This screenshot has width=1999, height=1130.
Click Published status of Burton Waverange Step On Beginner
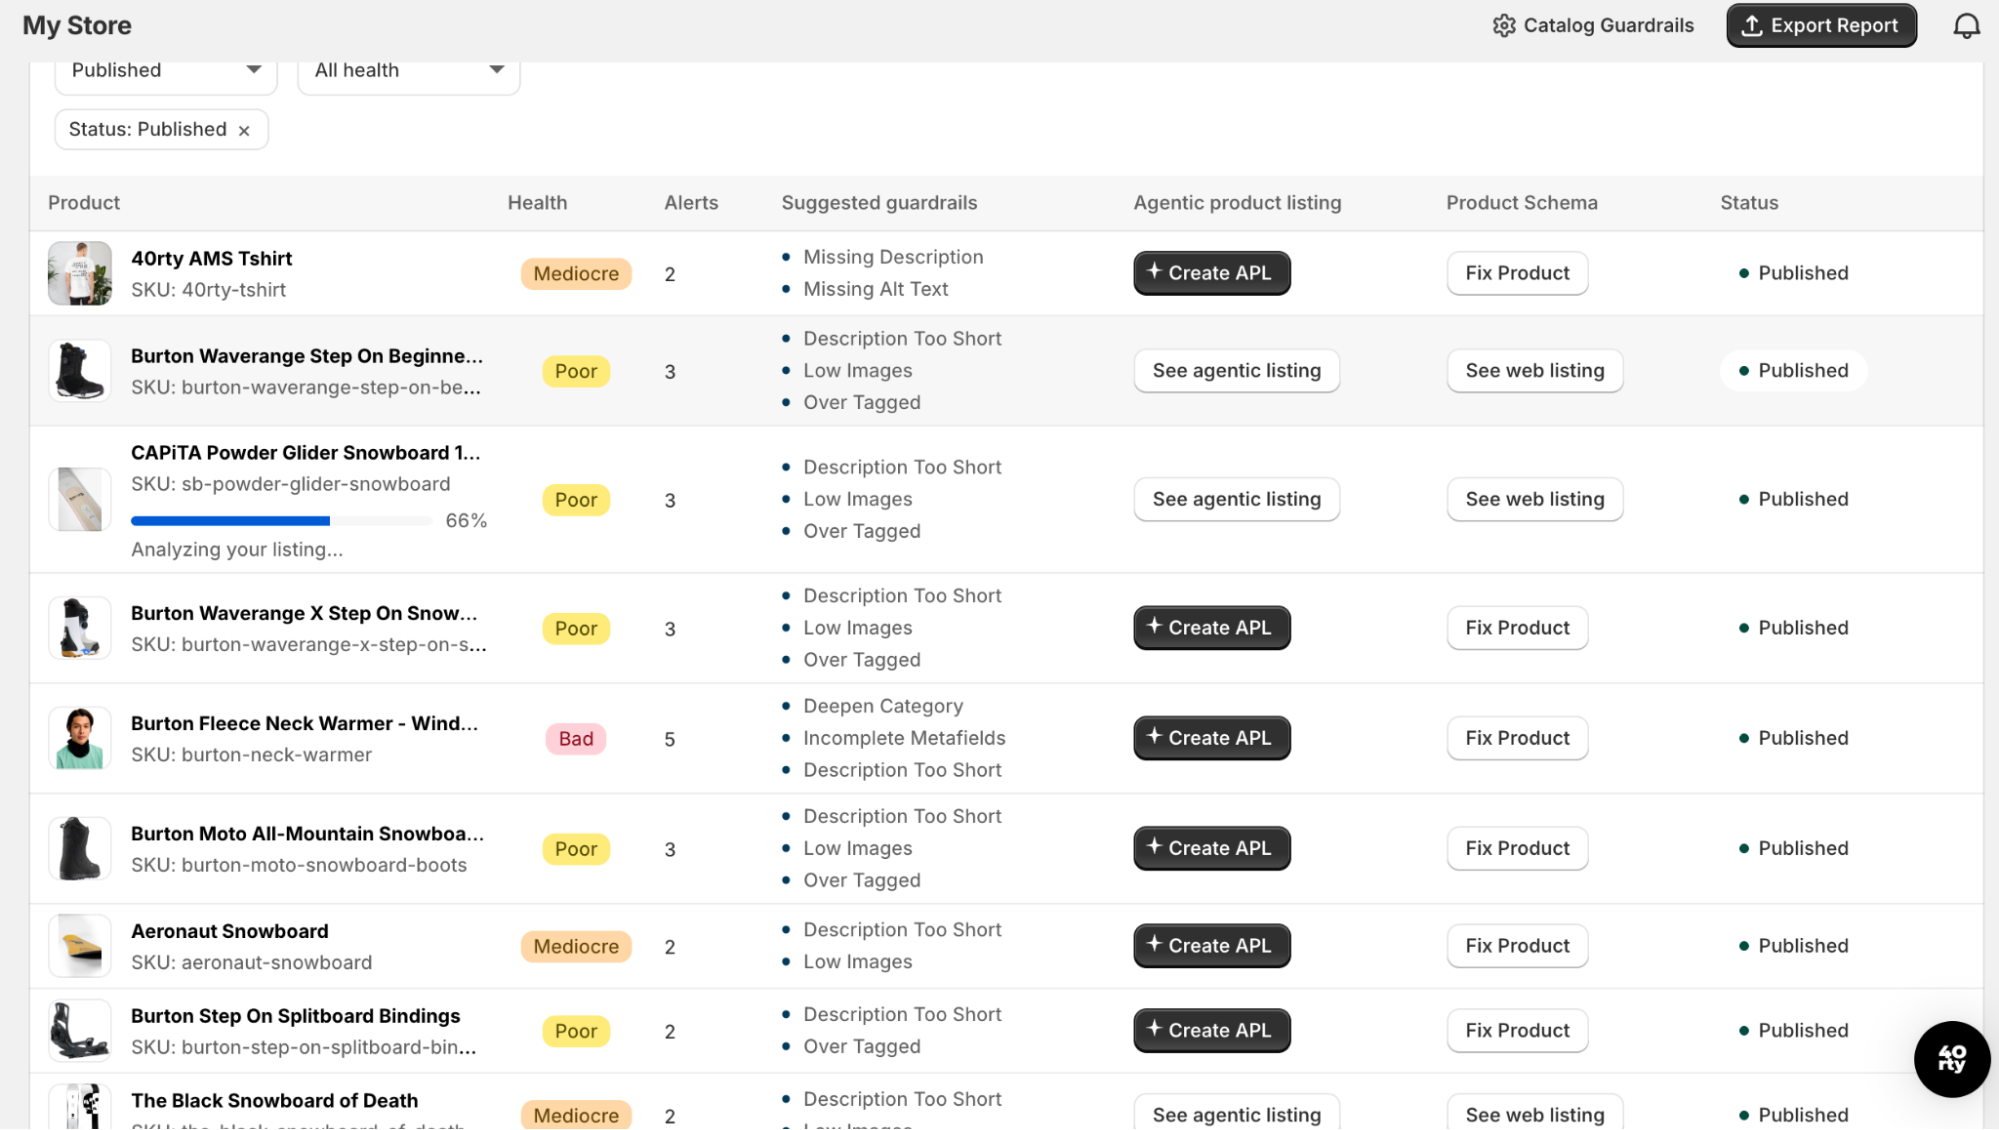pyautogui.click(x=1794, y=371)
